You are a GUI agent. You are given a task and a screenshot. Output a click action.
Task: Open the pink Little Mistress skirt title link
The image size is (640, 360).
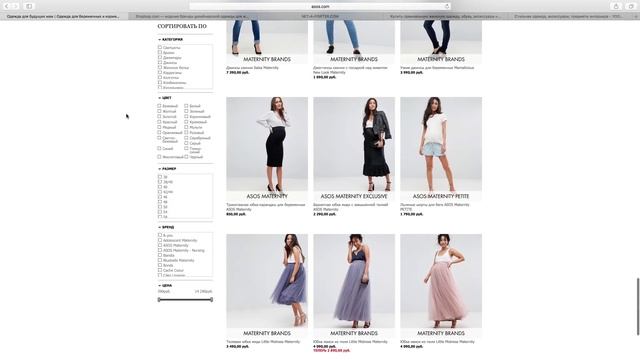click(437, 342)
